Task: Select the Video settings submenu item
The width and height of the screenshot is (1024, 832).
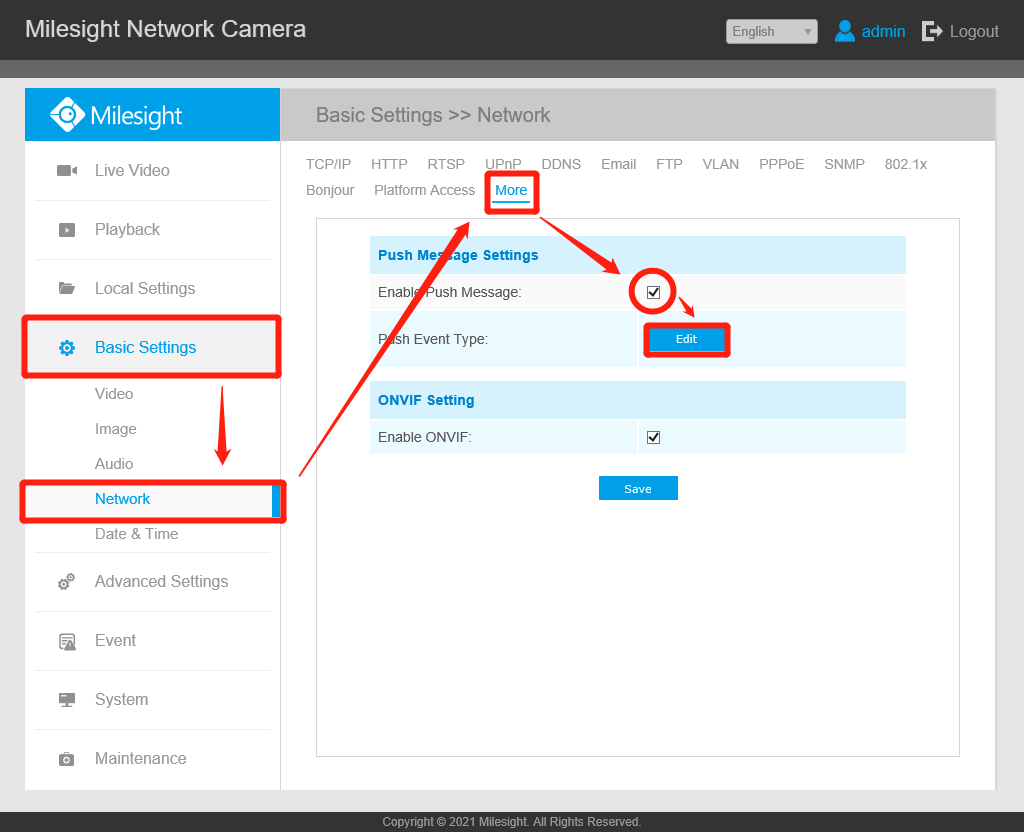Action: pos(114,394)
